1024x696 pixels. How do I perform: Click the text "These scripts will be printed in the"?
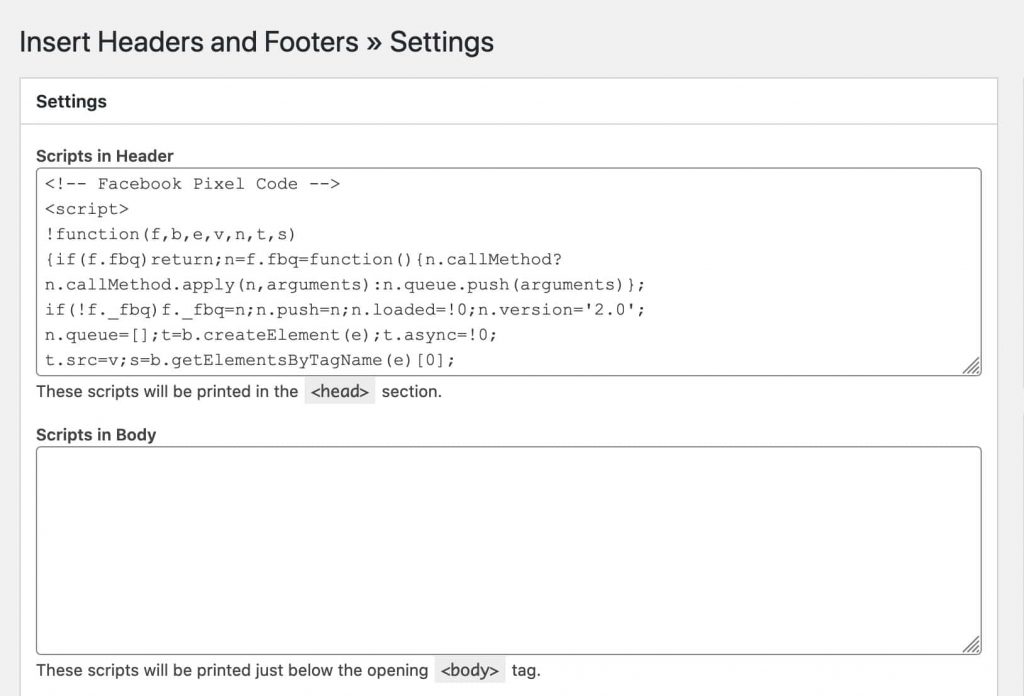[167, 392]
